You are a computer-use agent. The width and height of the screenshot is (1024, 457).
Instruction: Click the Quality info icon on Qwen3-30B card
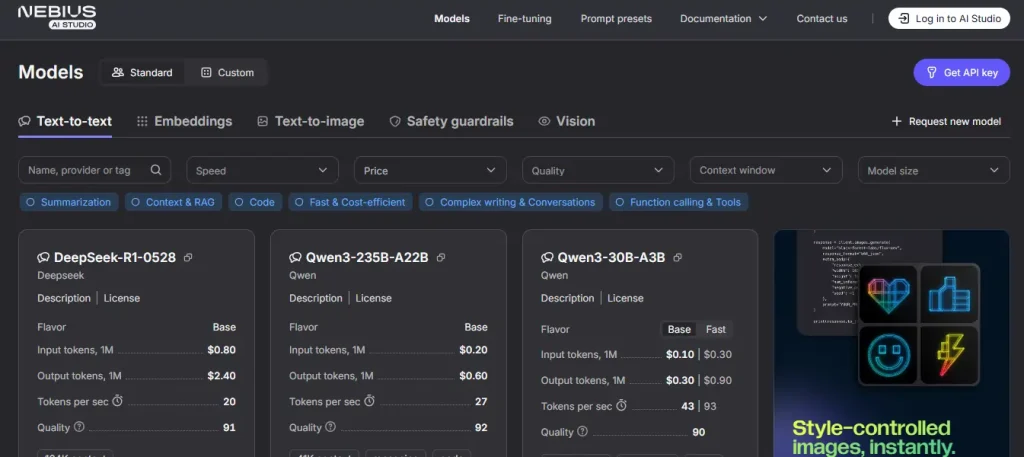583,432
